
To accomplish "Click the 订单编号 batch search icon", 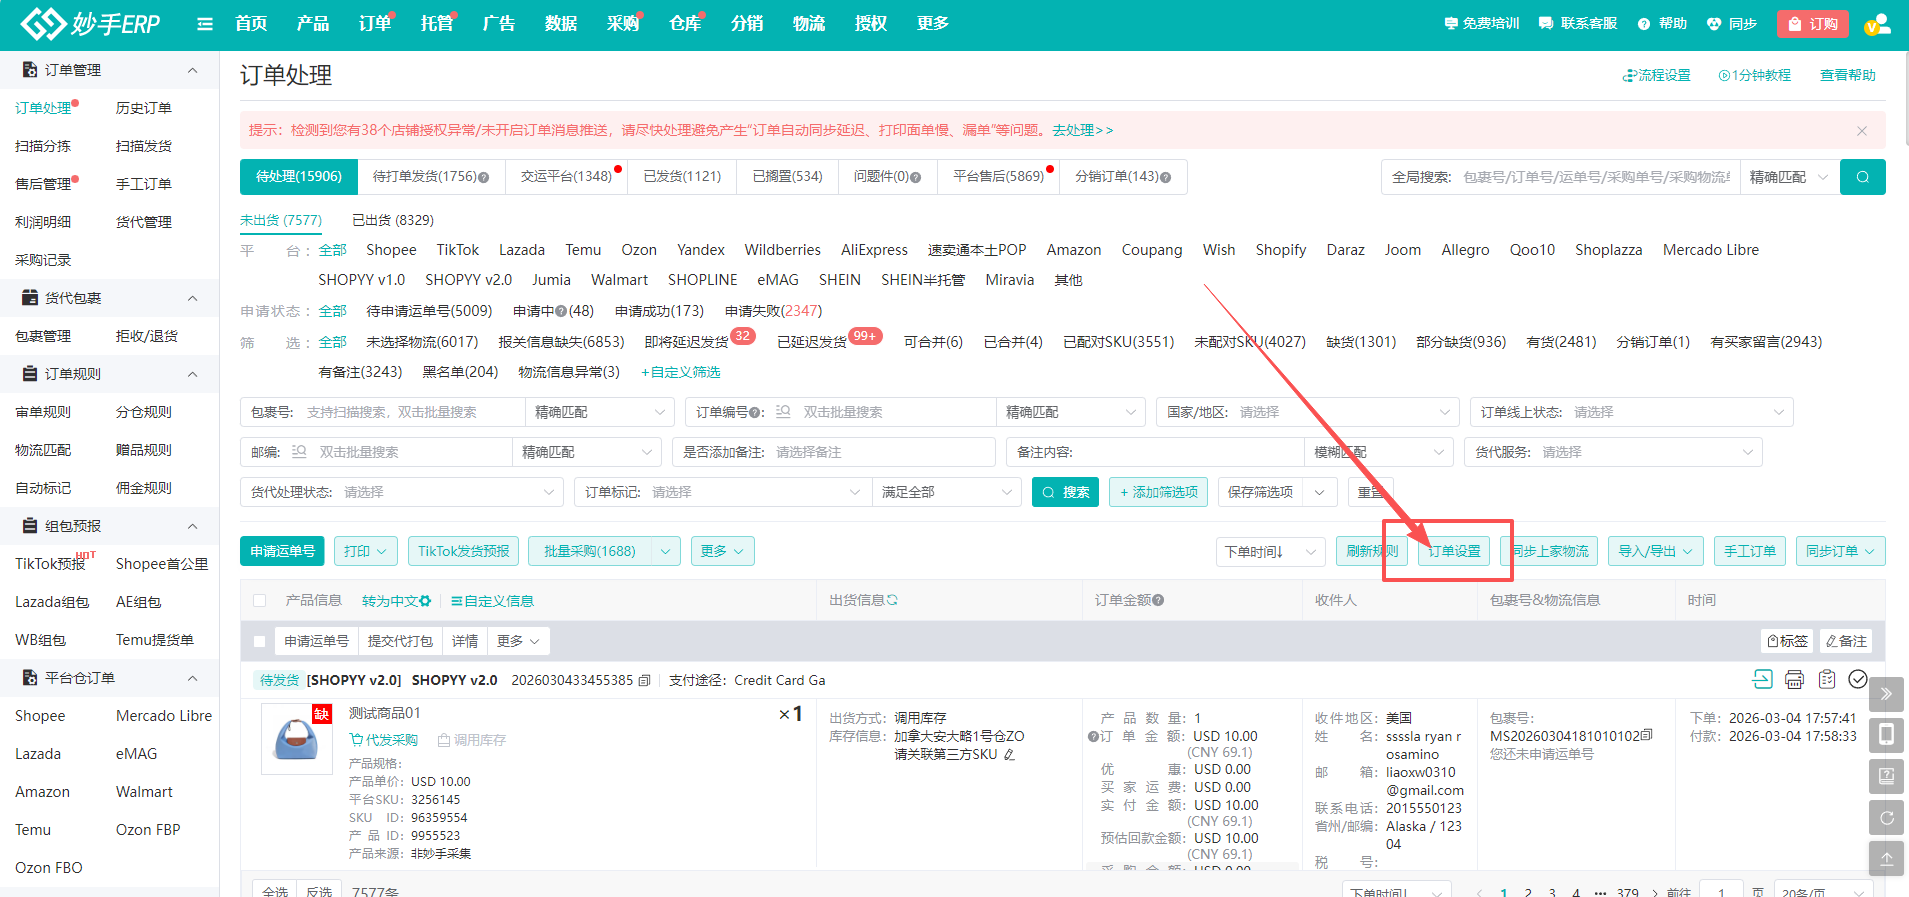I will (x=783, y=412).
